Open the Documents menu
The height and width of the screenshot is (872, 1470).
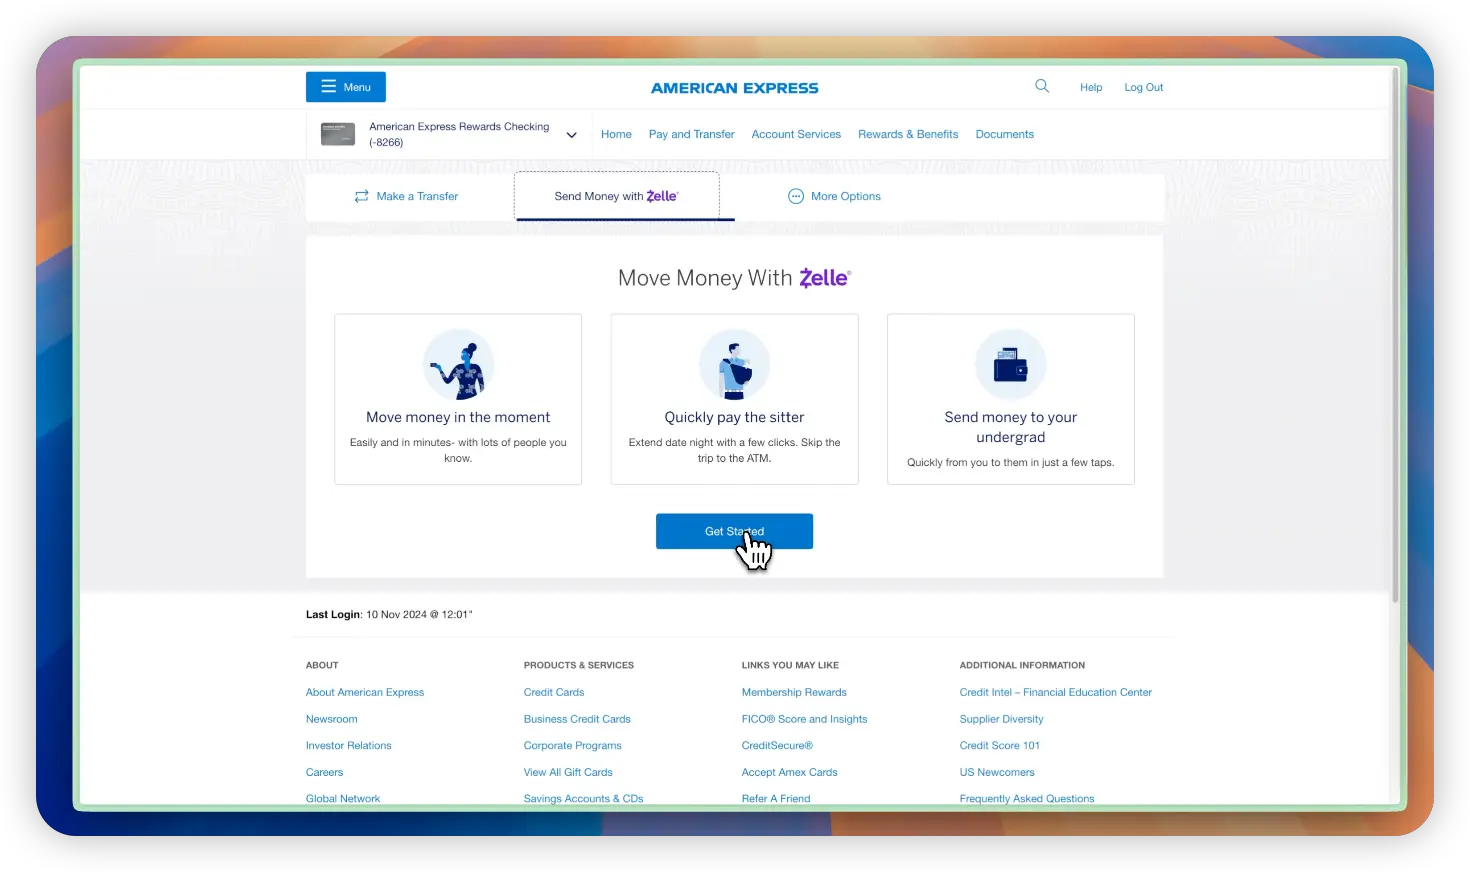click(1004, 134)
